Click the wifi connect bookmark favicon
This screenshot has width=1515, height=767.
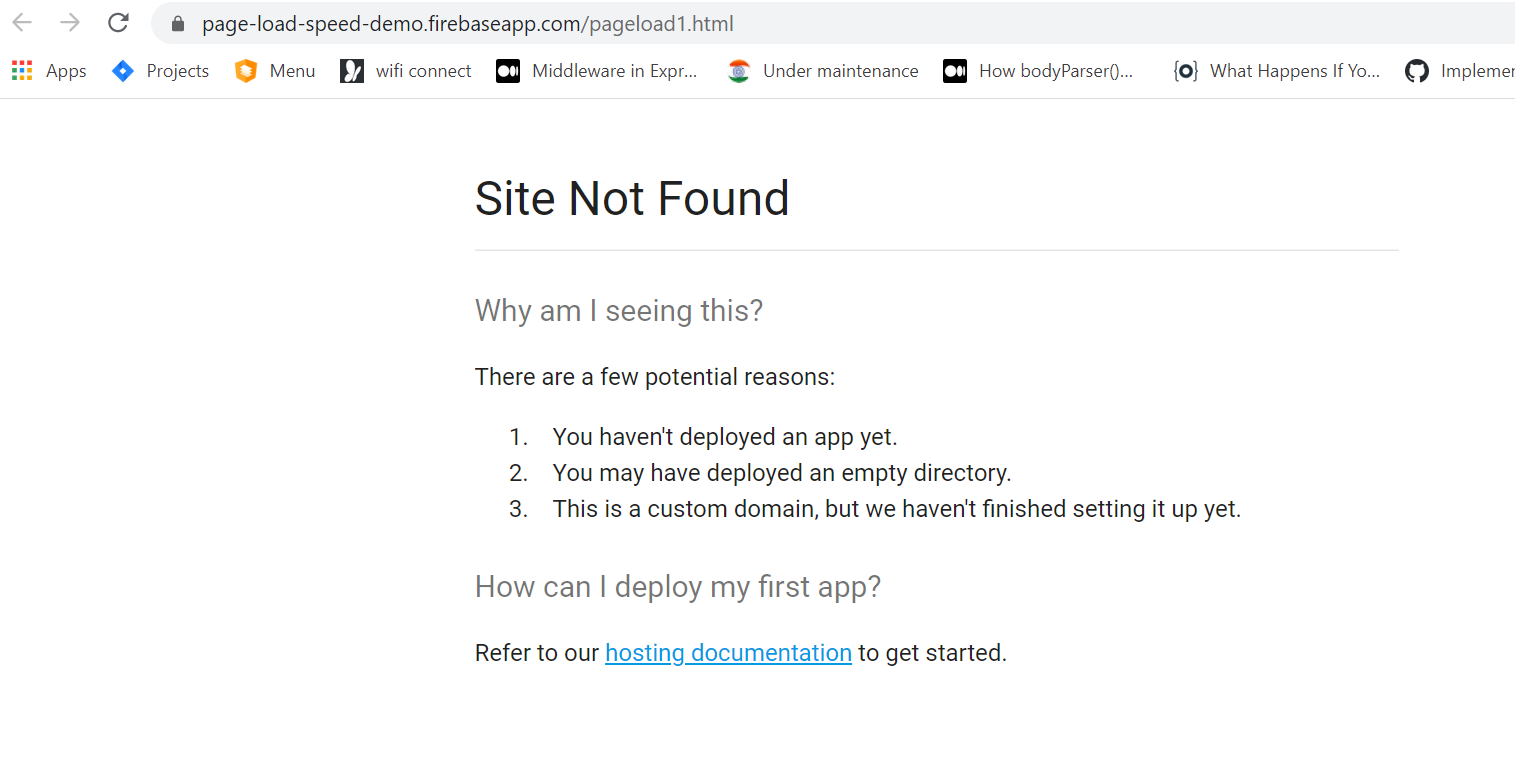[x=352, y=70]
